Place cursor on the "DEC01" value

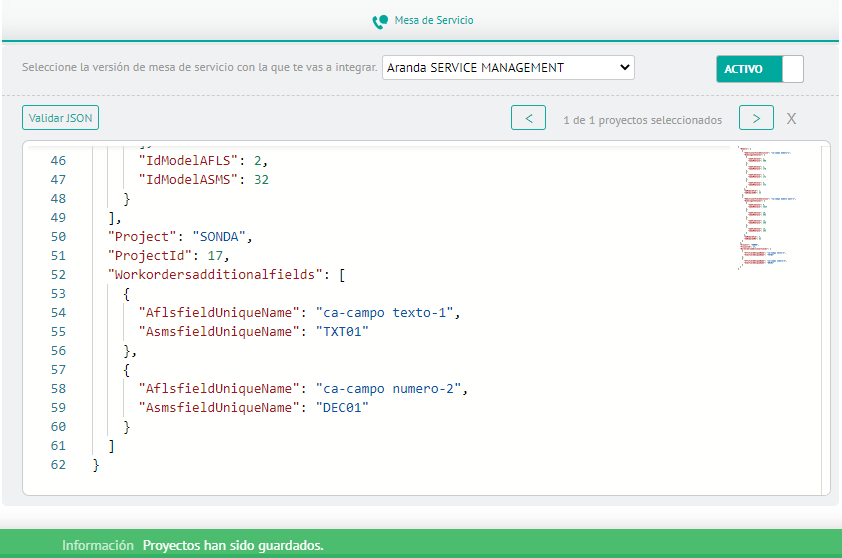[x=342, y=407]
